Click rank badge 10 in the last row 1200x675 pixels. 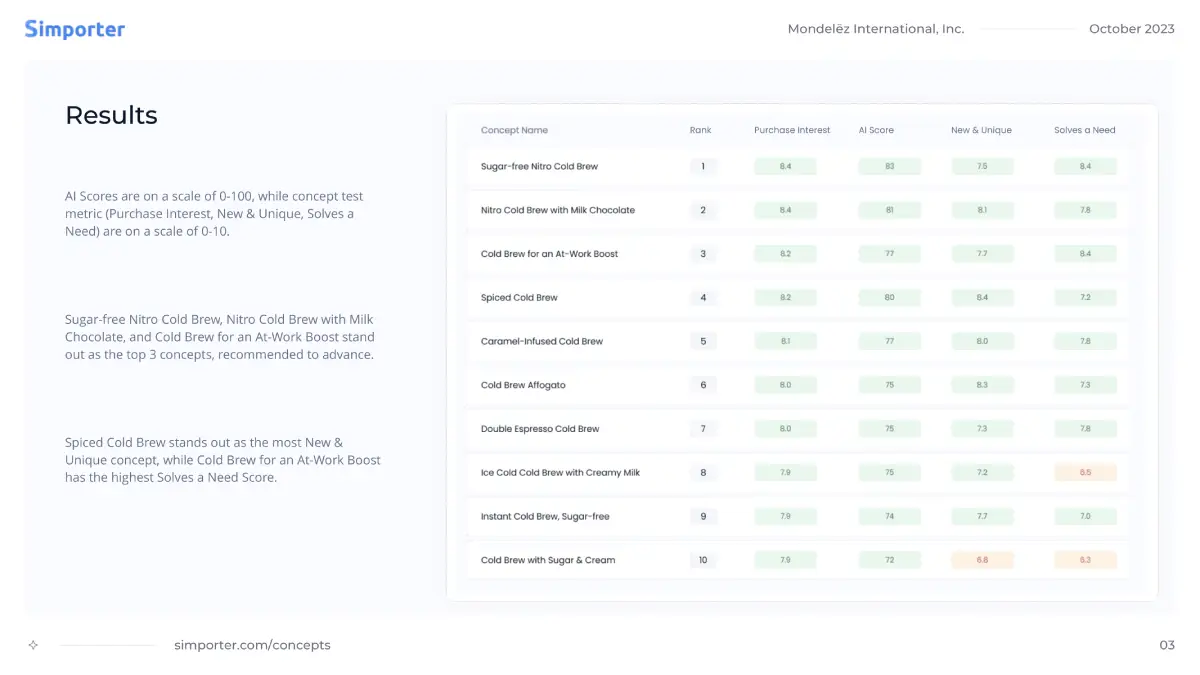pyautogui.click(x=703, y=560)
